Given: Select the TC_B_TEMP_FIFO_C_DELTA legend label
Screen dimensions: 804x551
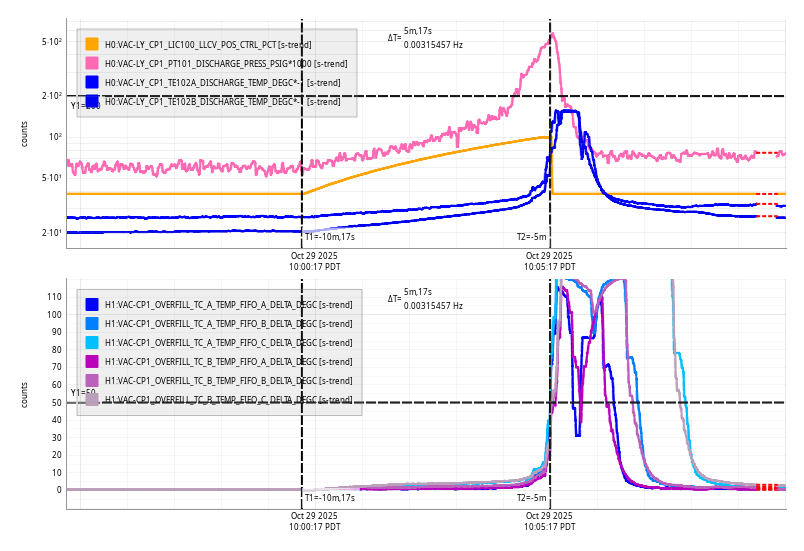Looking at the screenshot, I should [x=228, y=399].
